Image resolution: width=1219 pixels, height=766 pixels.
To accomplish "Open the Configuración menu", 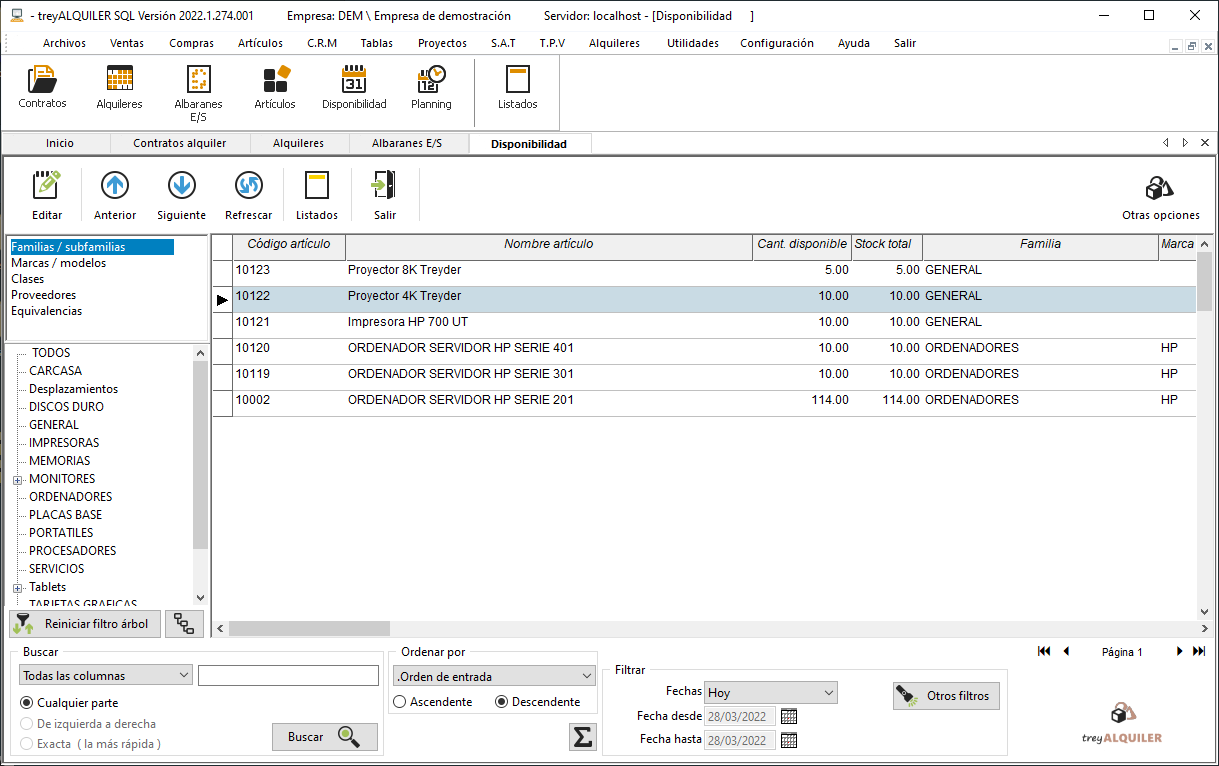I will pos(777,43).
